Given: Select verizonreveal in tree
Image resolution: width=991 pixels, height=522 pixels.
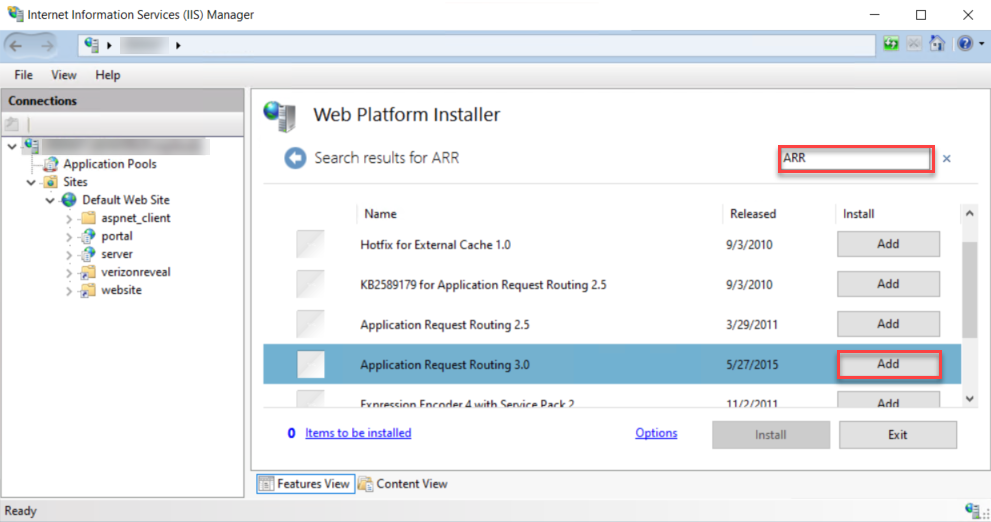Looking at the screenshot, I should pyautogui.click(x=136, y=272).
